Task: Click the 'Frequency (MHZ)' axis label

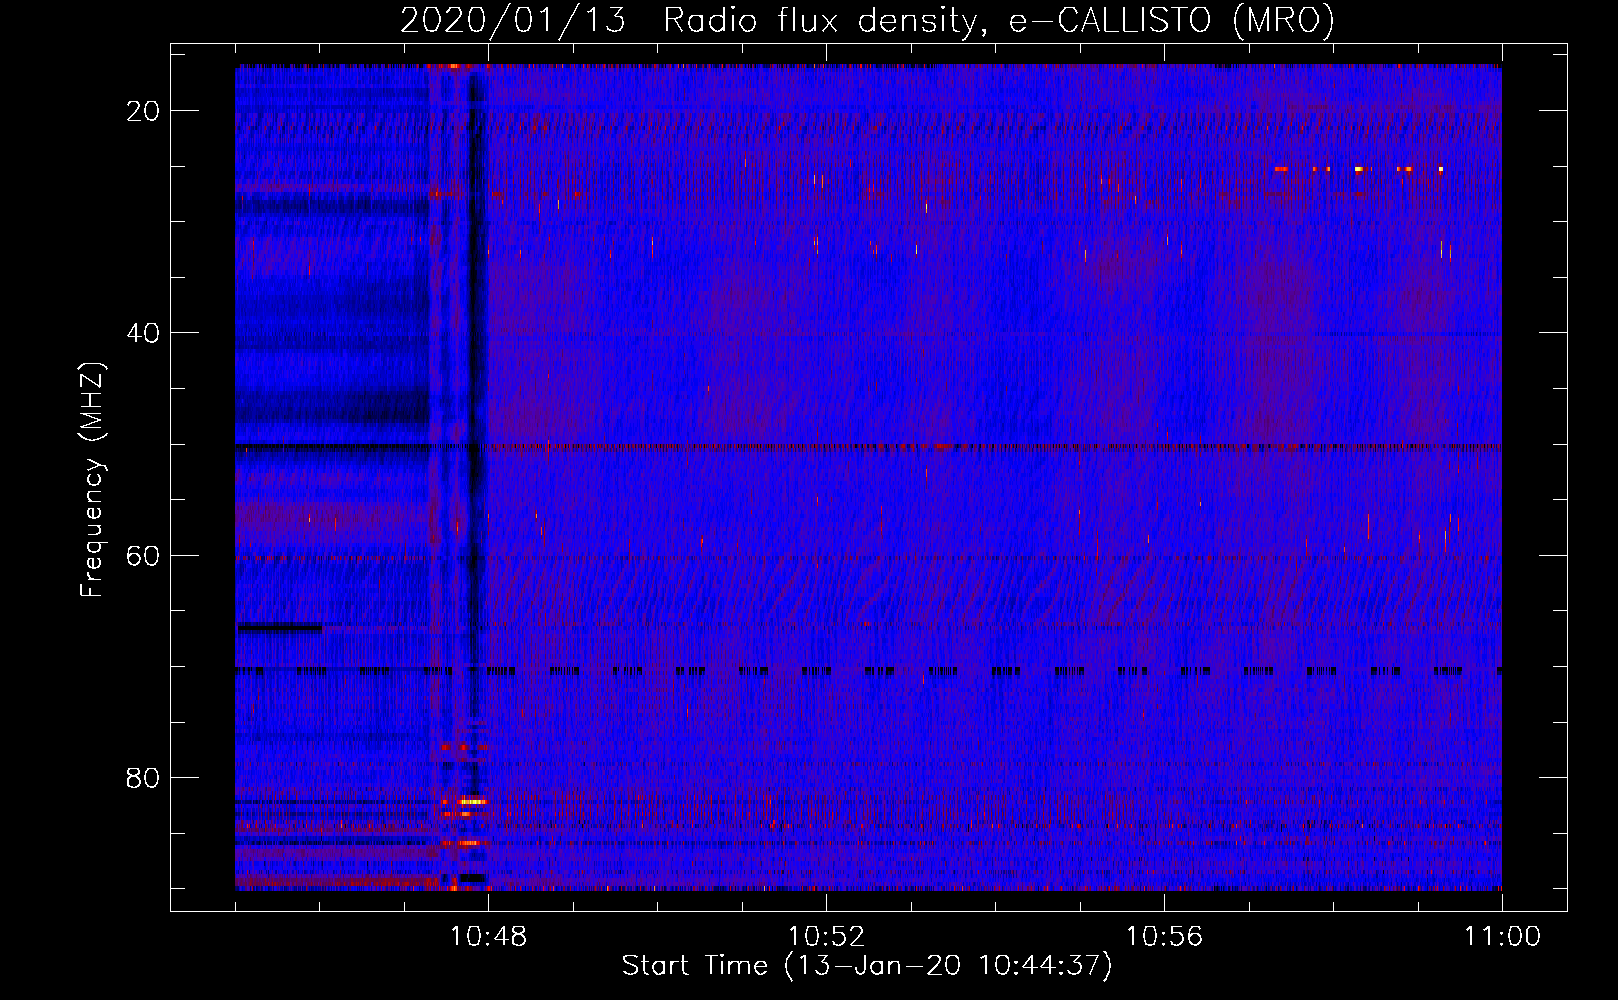Action: [x=91, y=480]
